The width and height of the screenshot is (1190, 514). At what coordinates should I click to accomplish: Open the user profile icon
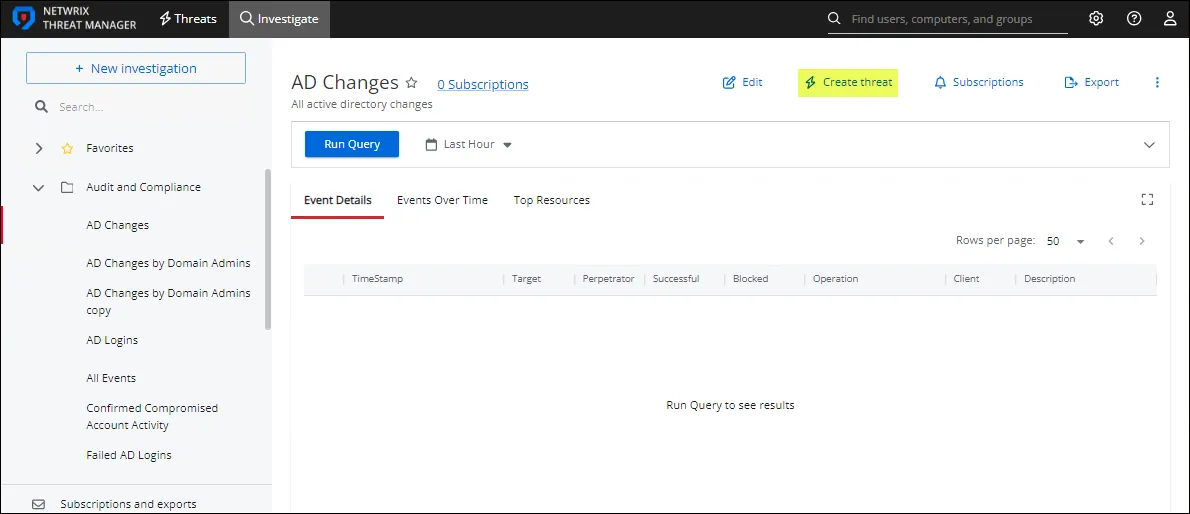pos(1171,19)
